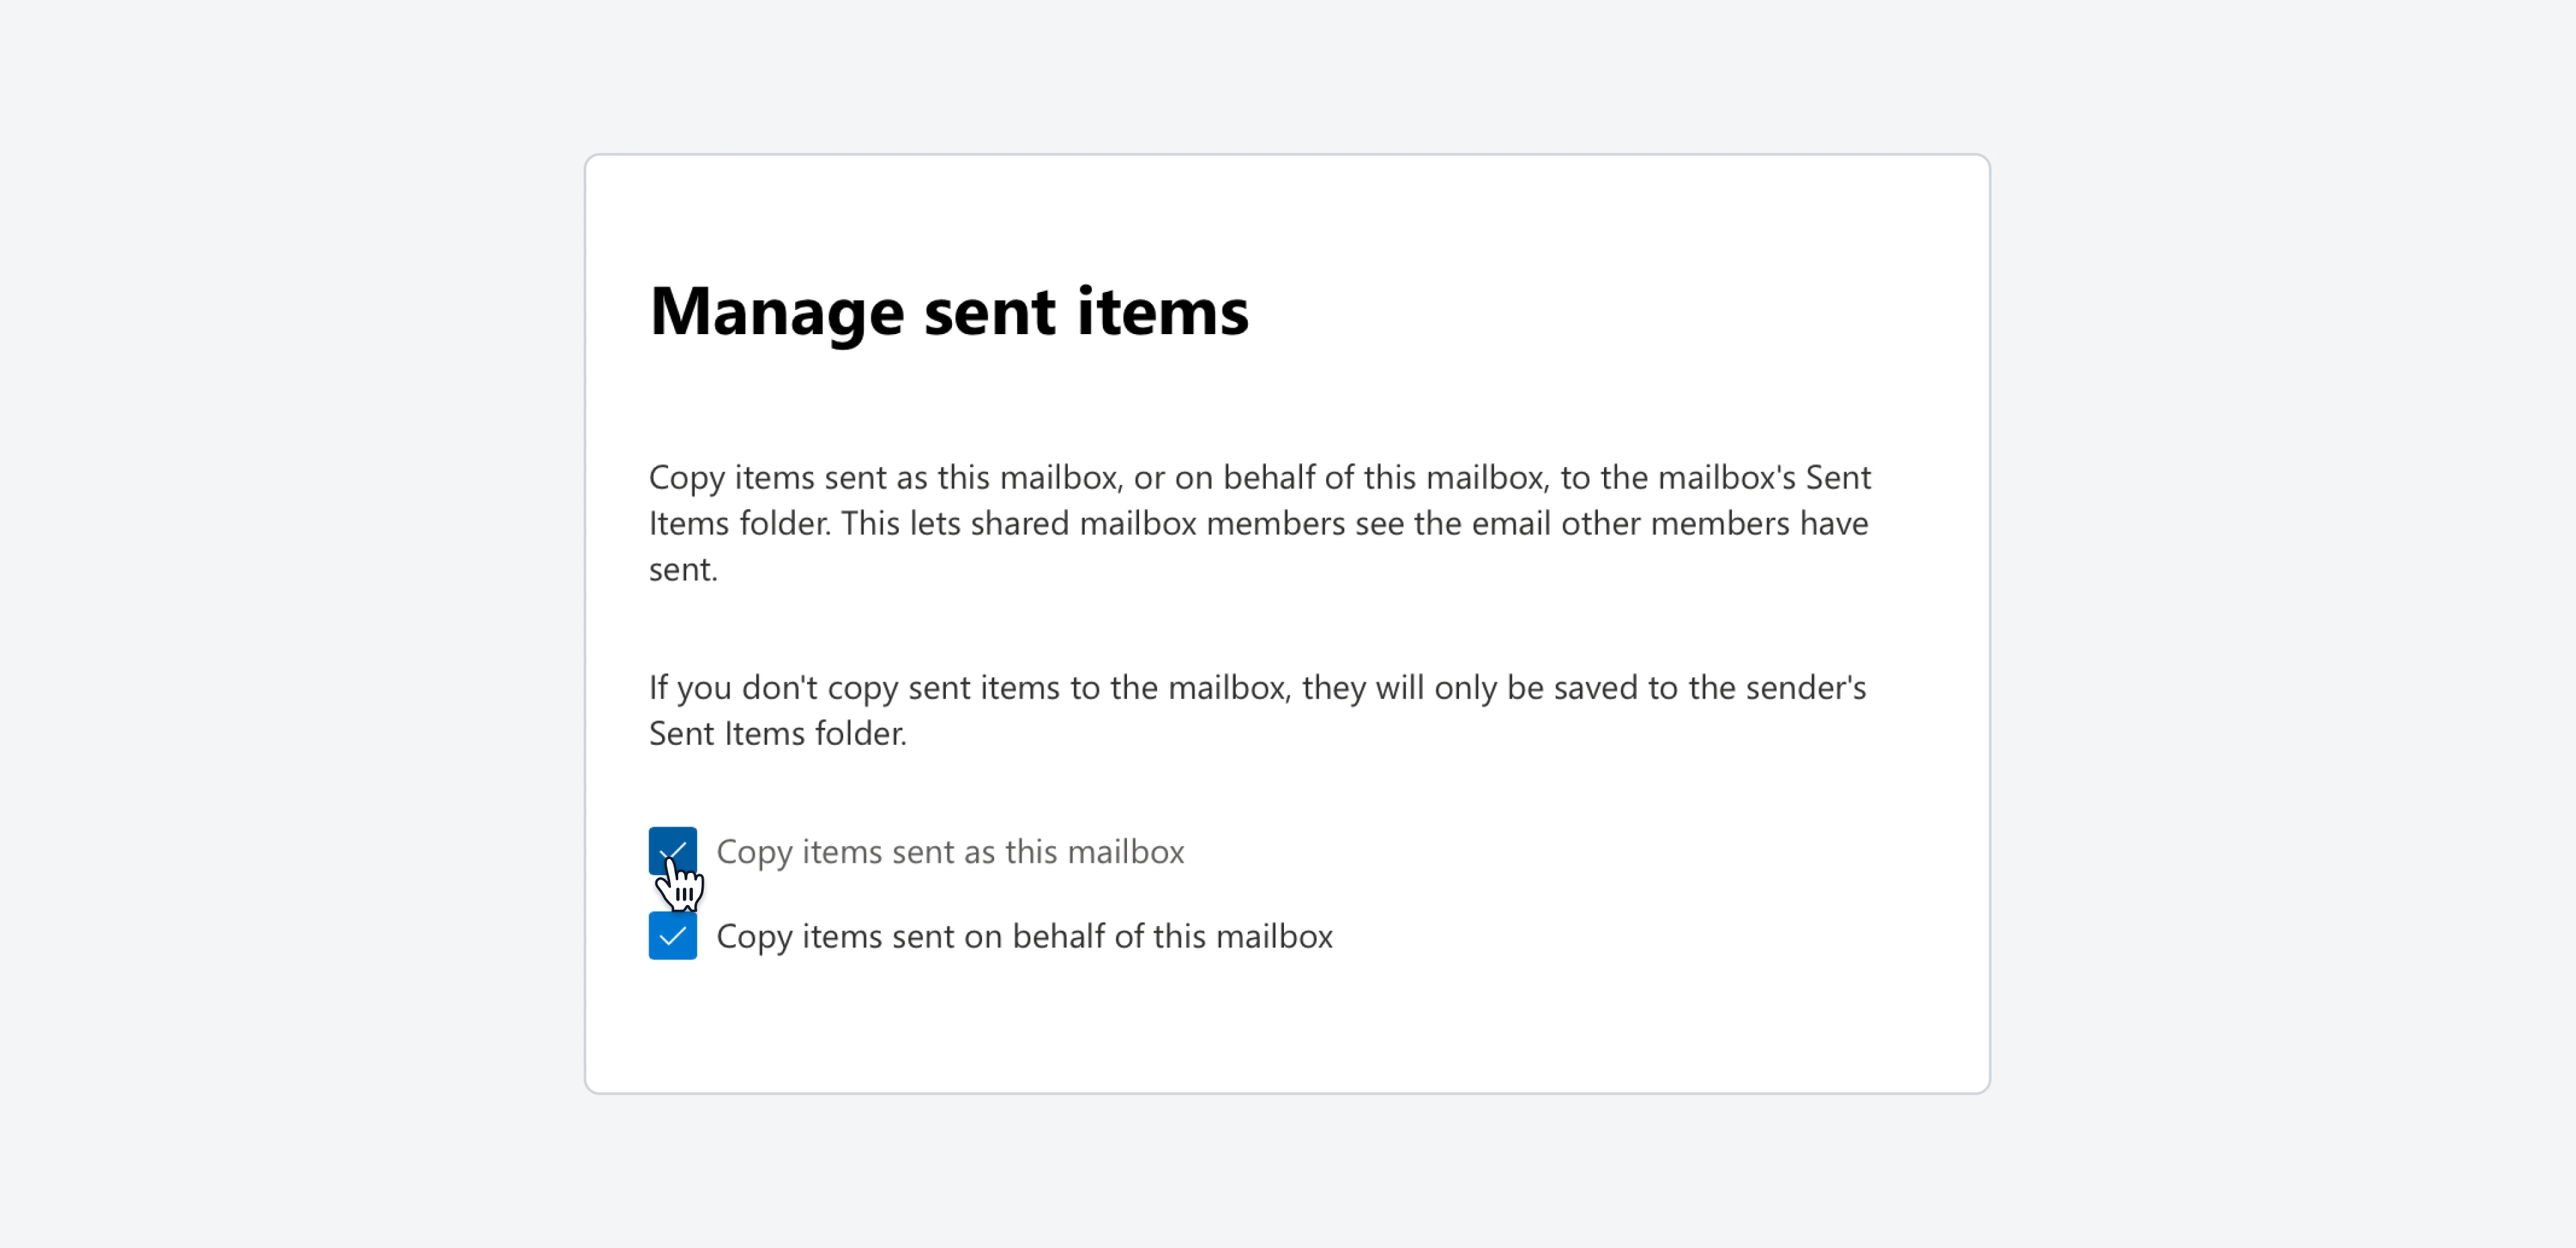
Task: Uncheck "Copy items sent on behalf" checkbox
Action: coord(672,936)
